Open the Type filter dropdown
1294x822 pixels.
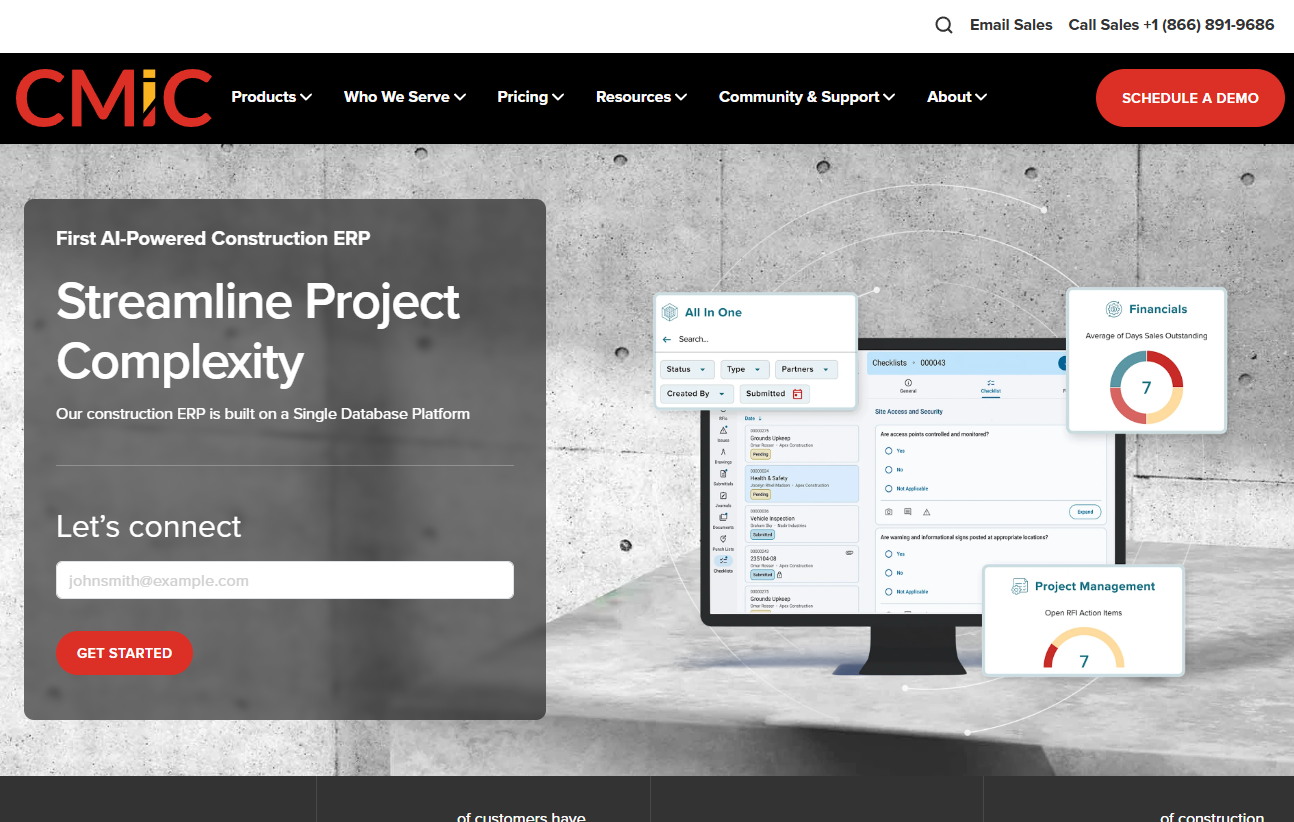click(745, 370)
